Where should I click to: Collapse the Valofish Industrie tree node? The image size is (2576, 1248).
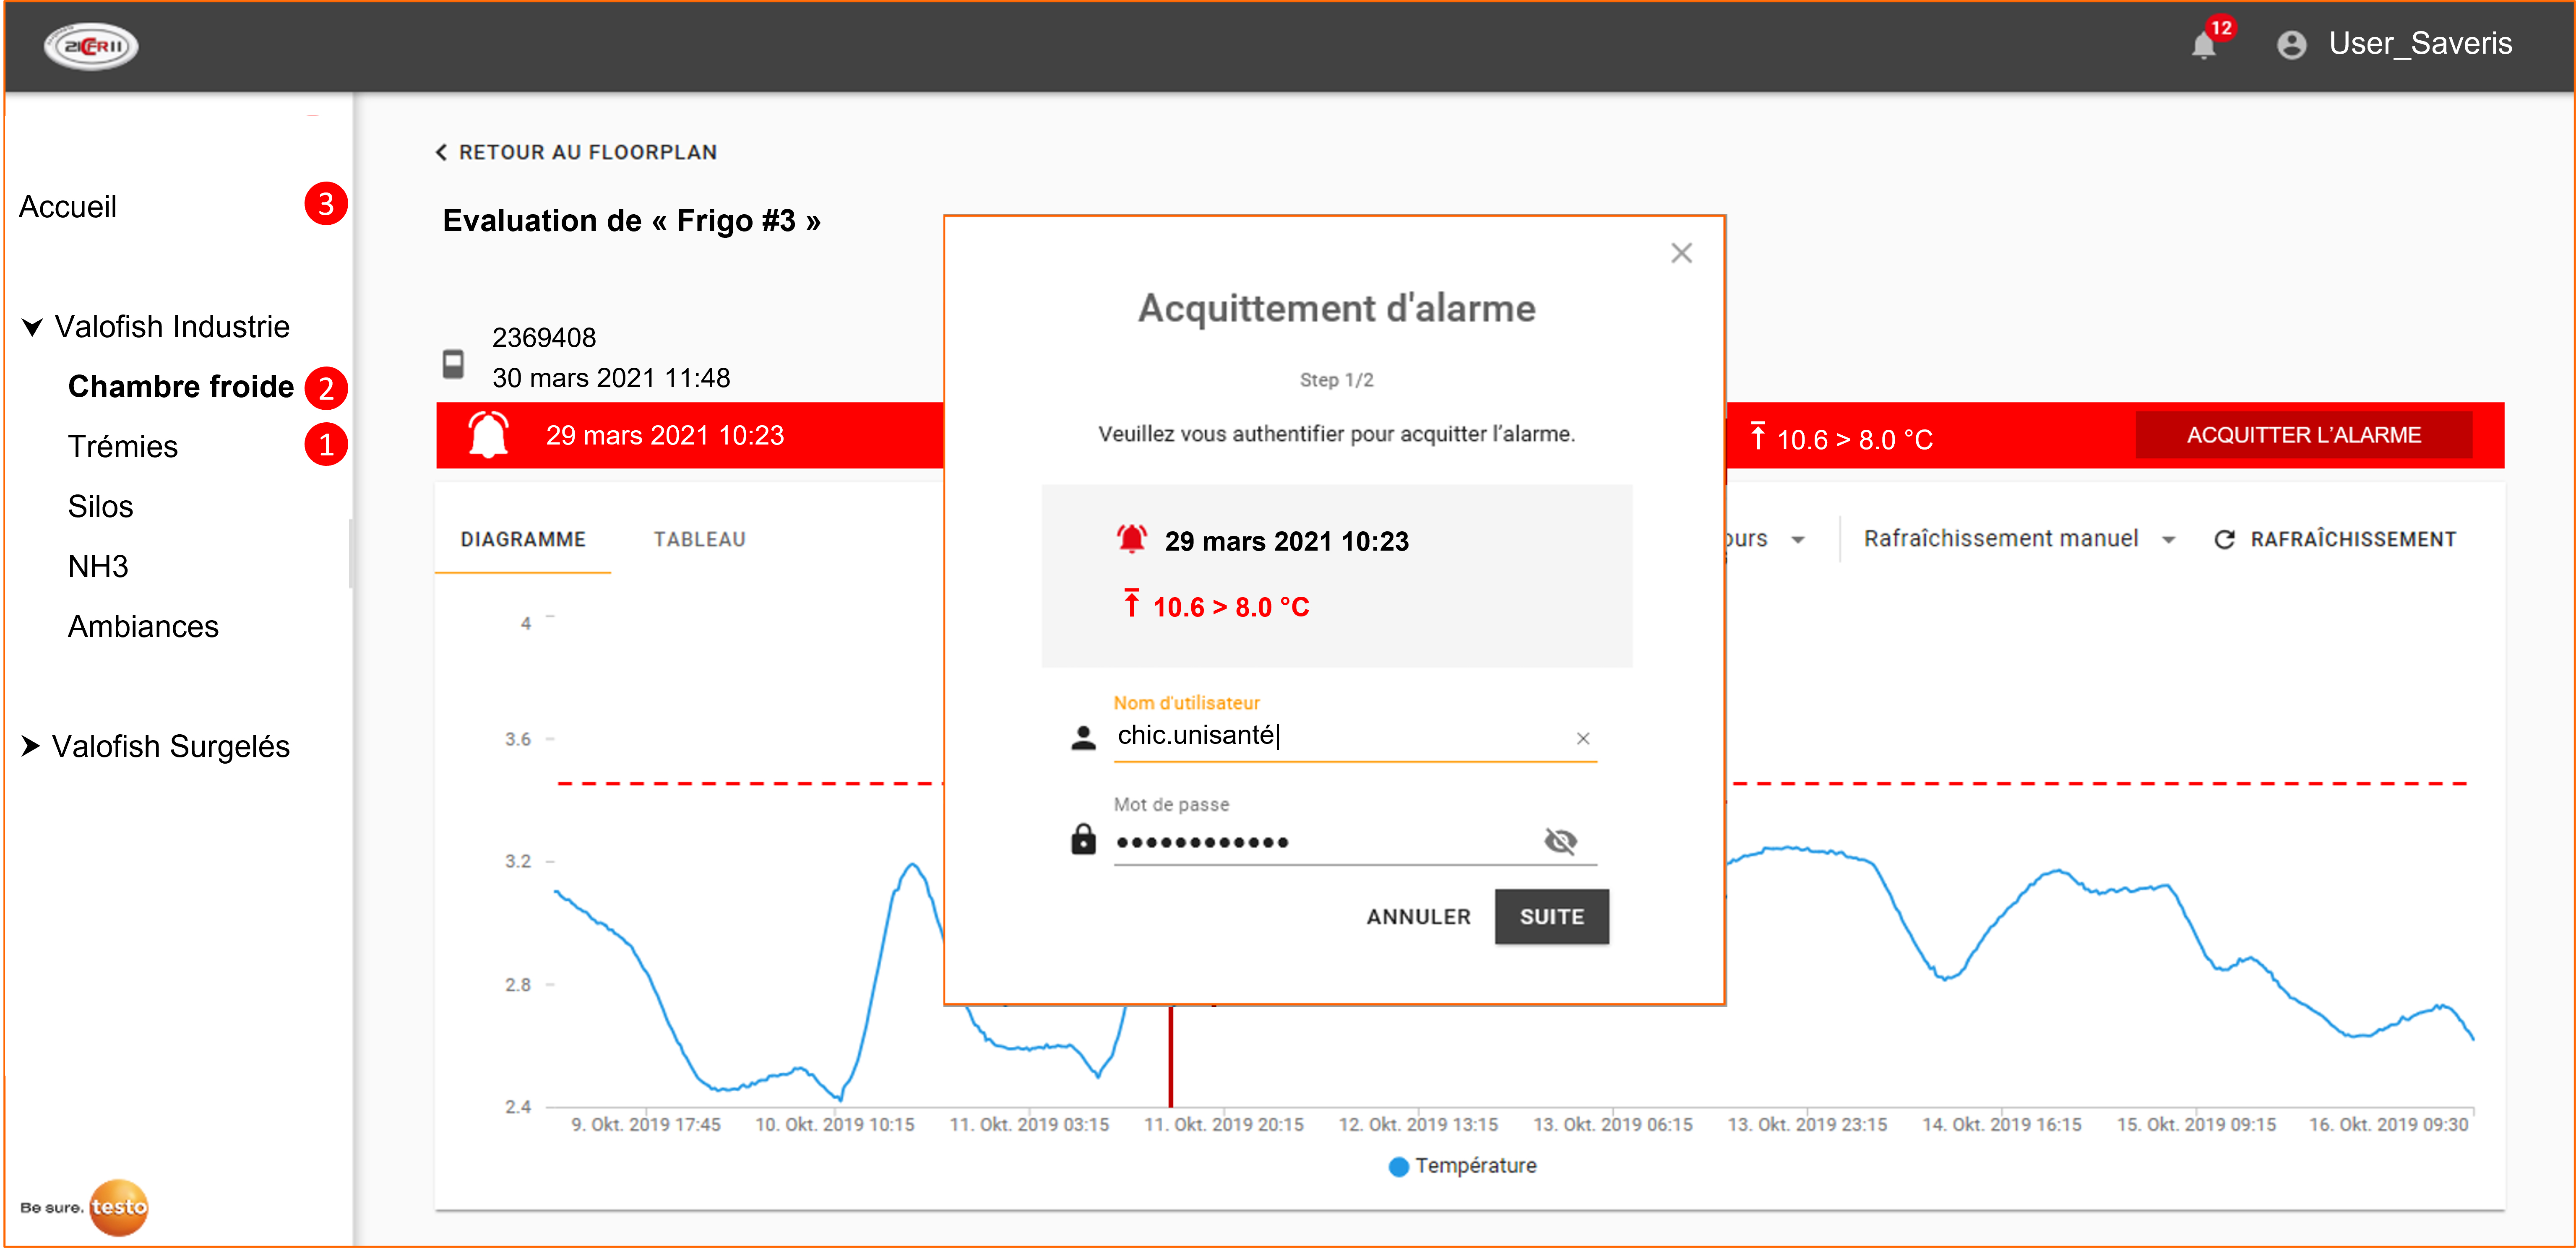32,327
